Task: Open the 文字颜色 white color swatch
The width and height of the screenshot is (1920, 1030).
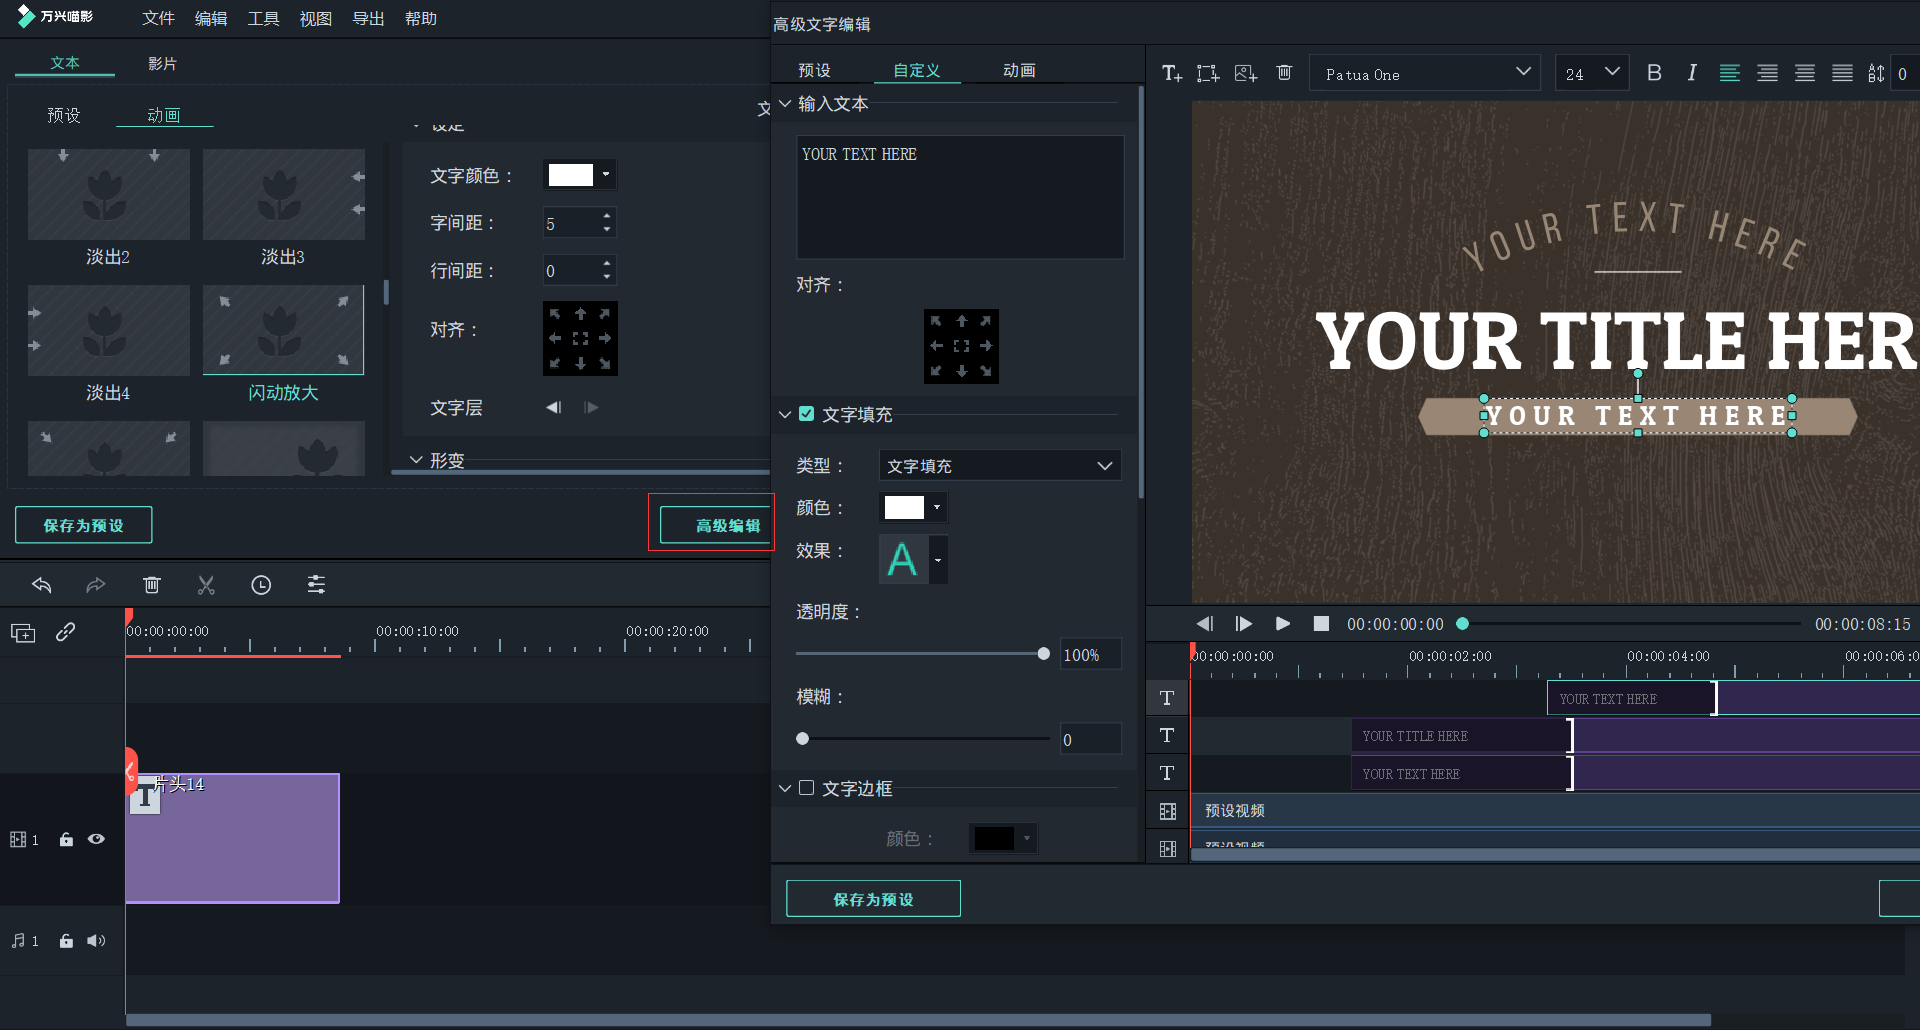Action: click(571, 175)
